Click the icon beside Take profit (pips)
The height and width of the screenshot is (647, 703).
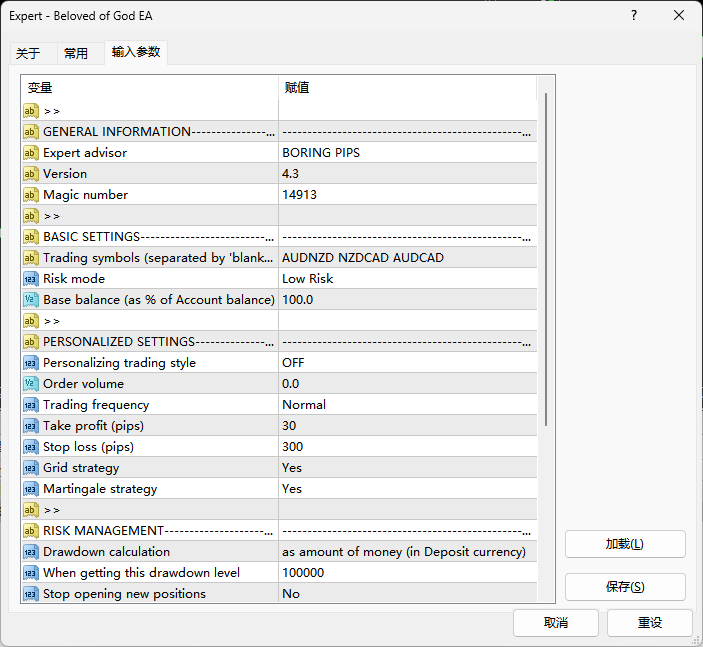(x=30, y=426)
